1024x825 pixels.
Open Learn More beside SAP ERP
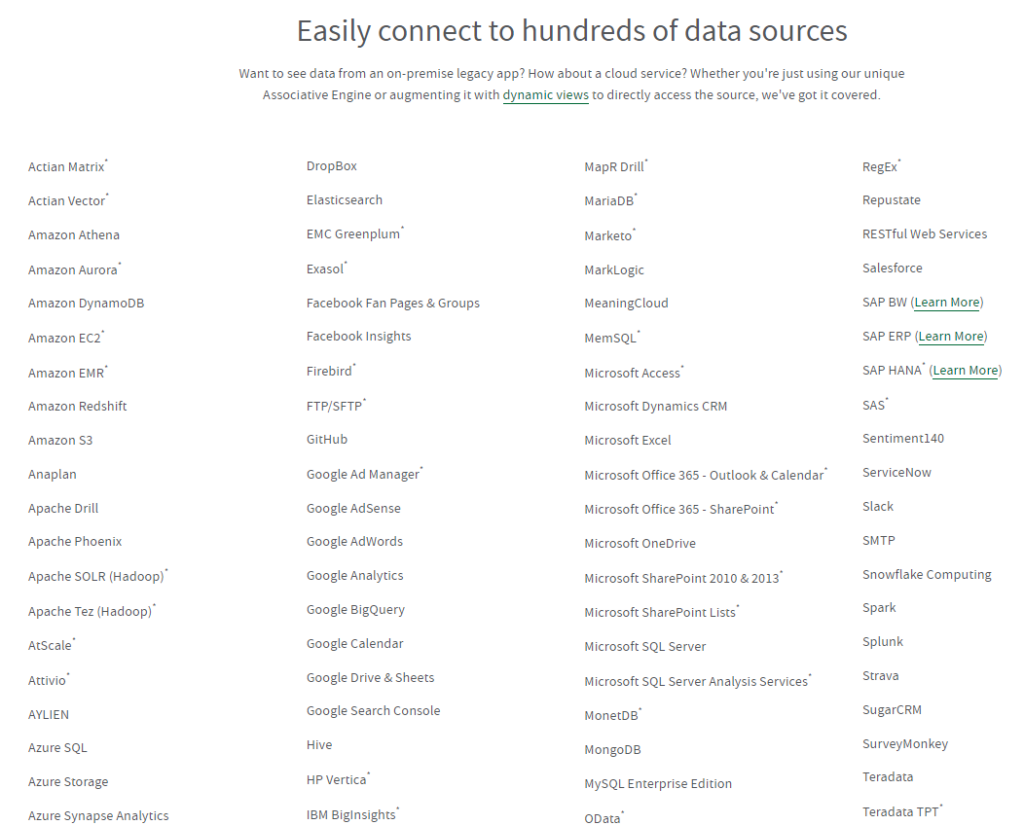tap(951, 337)
